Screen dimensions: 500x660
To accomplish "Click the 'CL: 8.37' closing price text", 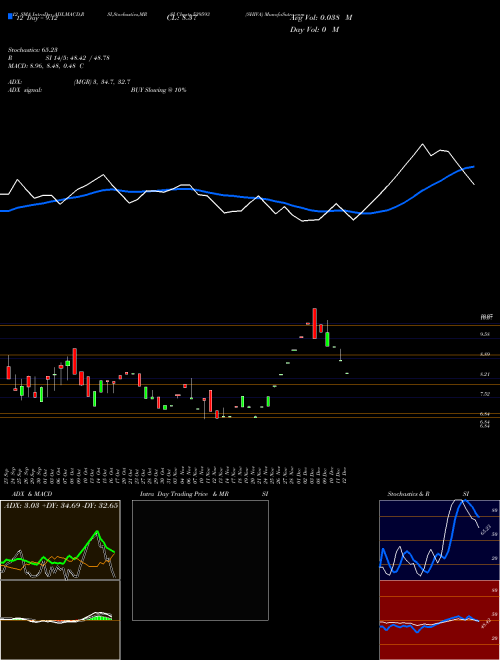I will (182, 18).
